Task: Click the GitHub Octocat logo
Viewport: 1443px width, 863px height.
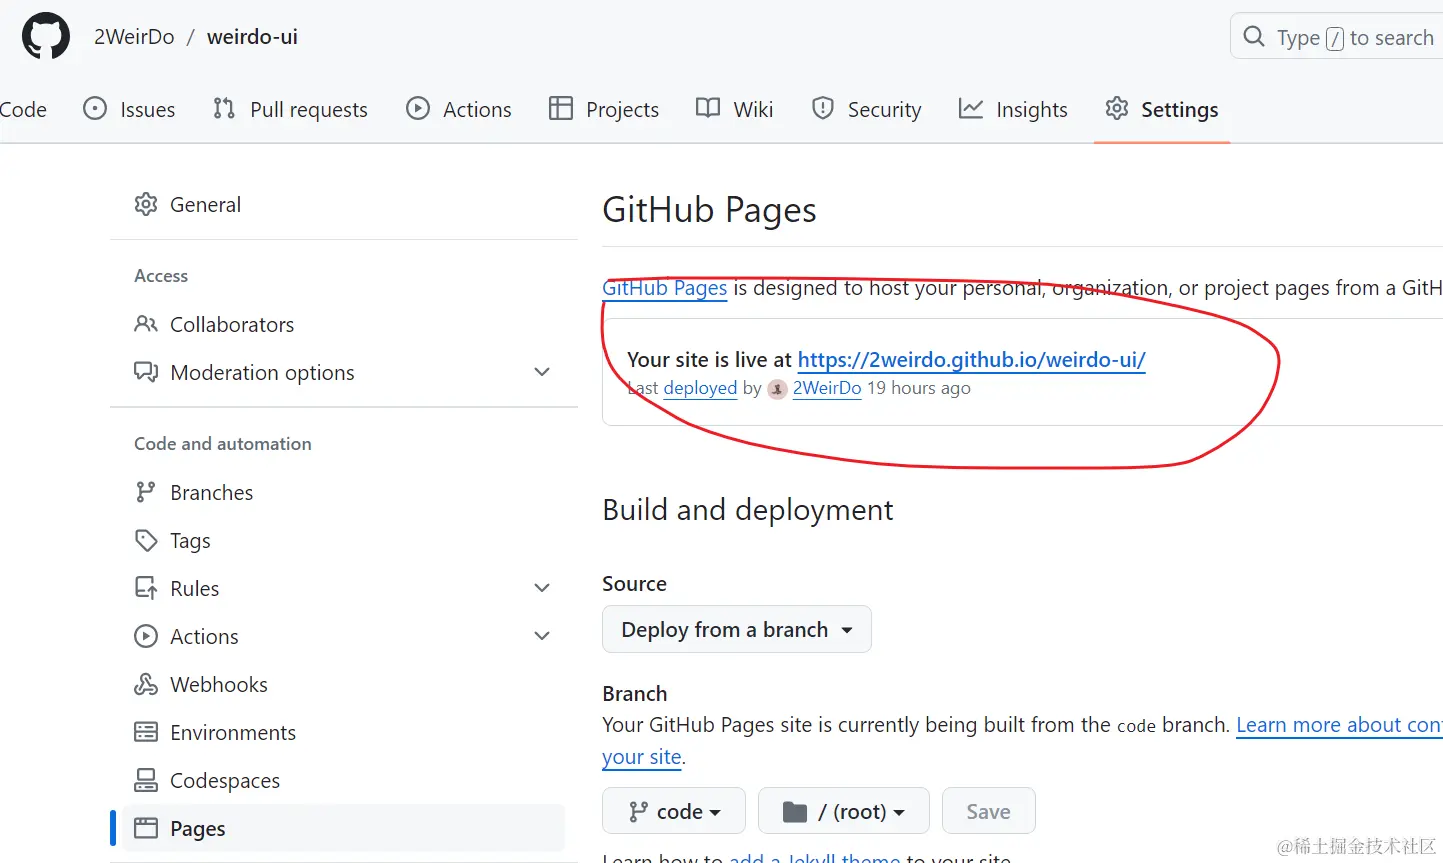Action: coord(46,37)
